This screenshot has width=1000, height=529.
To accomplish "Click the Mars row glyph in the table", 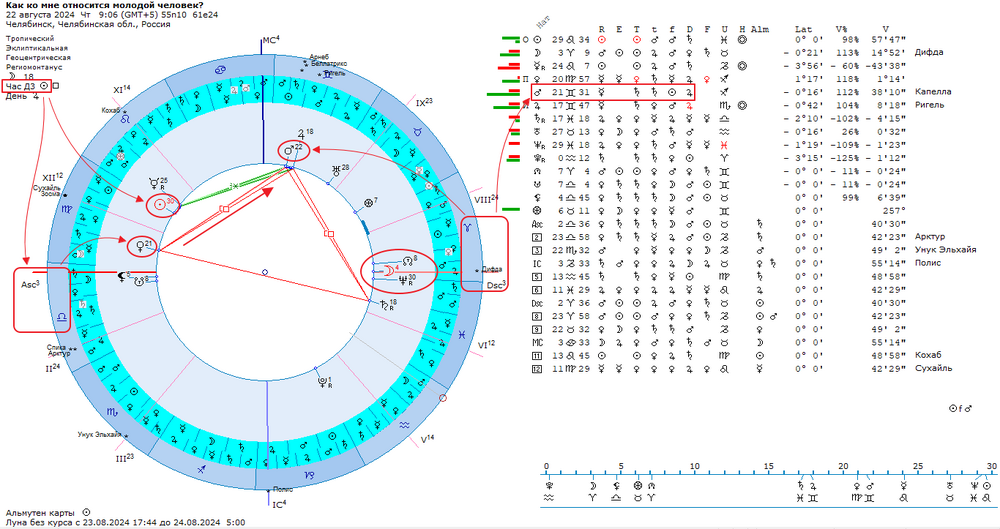I will coord(538,93).
